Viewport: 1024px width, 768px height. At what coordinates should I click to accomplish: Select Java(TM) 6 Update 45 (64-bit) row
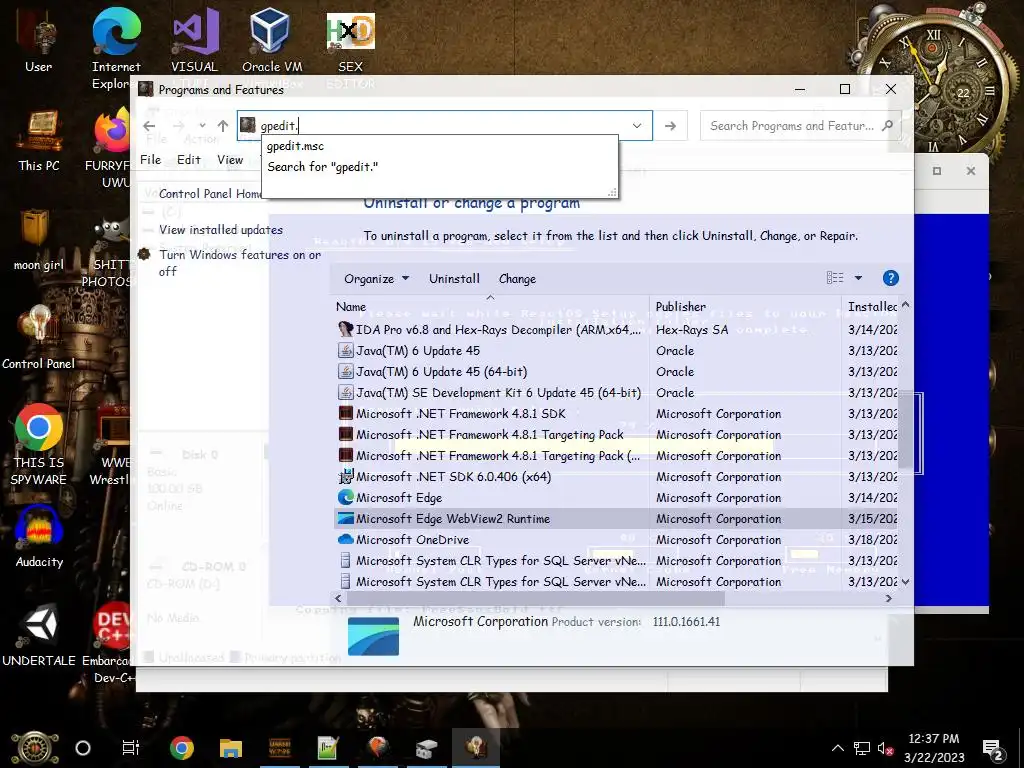(615, 372)
